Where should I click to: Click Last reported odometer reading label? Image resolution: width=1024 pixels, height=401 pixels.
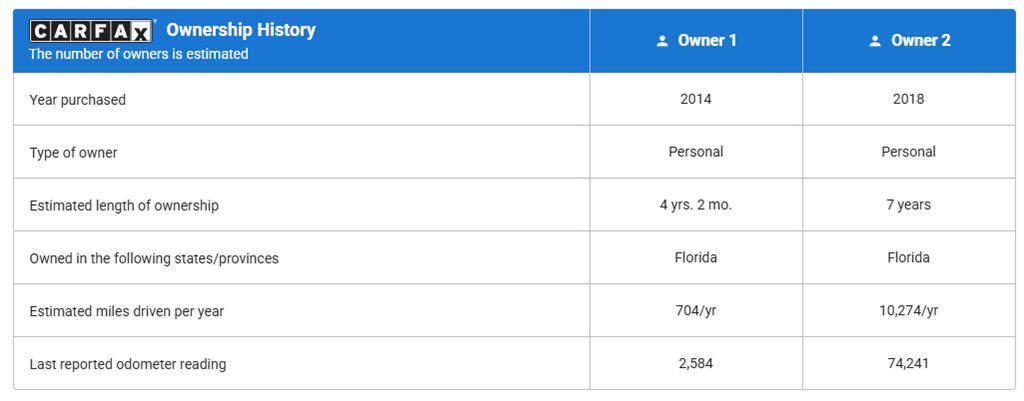click(128, 364)
